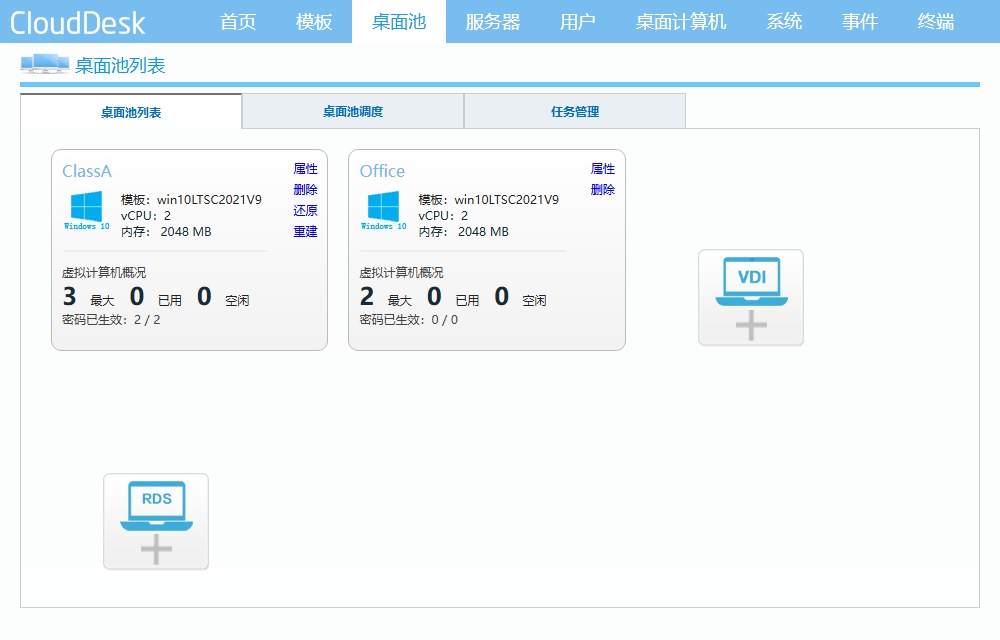Screen dimensions: 1000x640
Task: Click 删除 on the ClassA pool
Action: (305, 189)
